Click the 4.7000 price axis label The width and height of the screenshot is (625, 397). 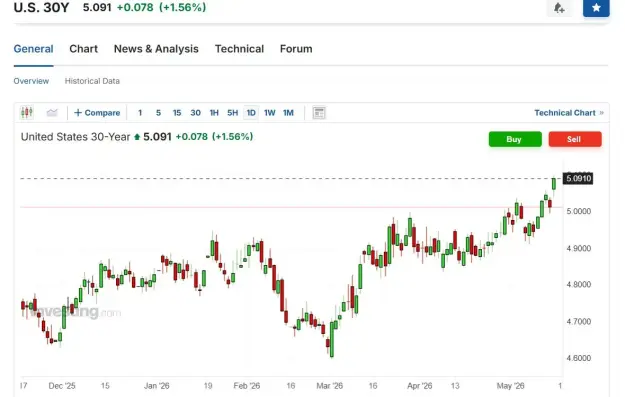click(578, 321)
